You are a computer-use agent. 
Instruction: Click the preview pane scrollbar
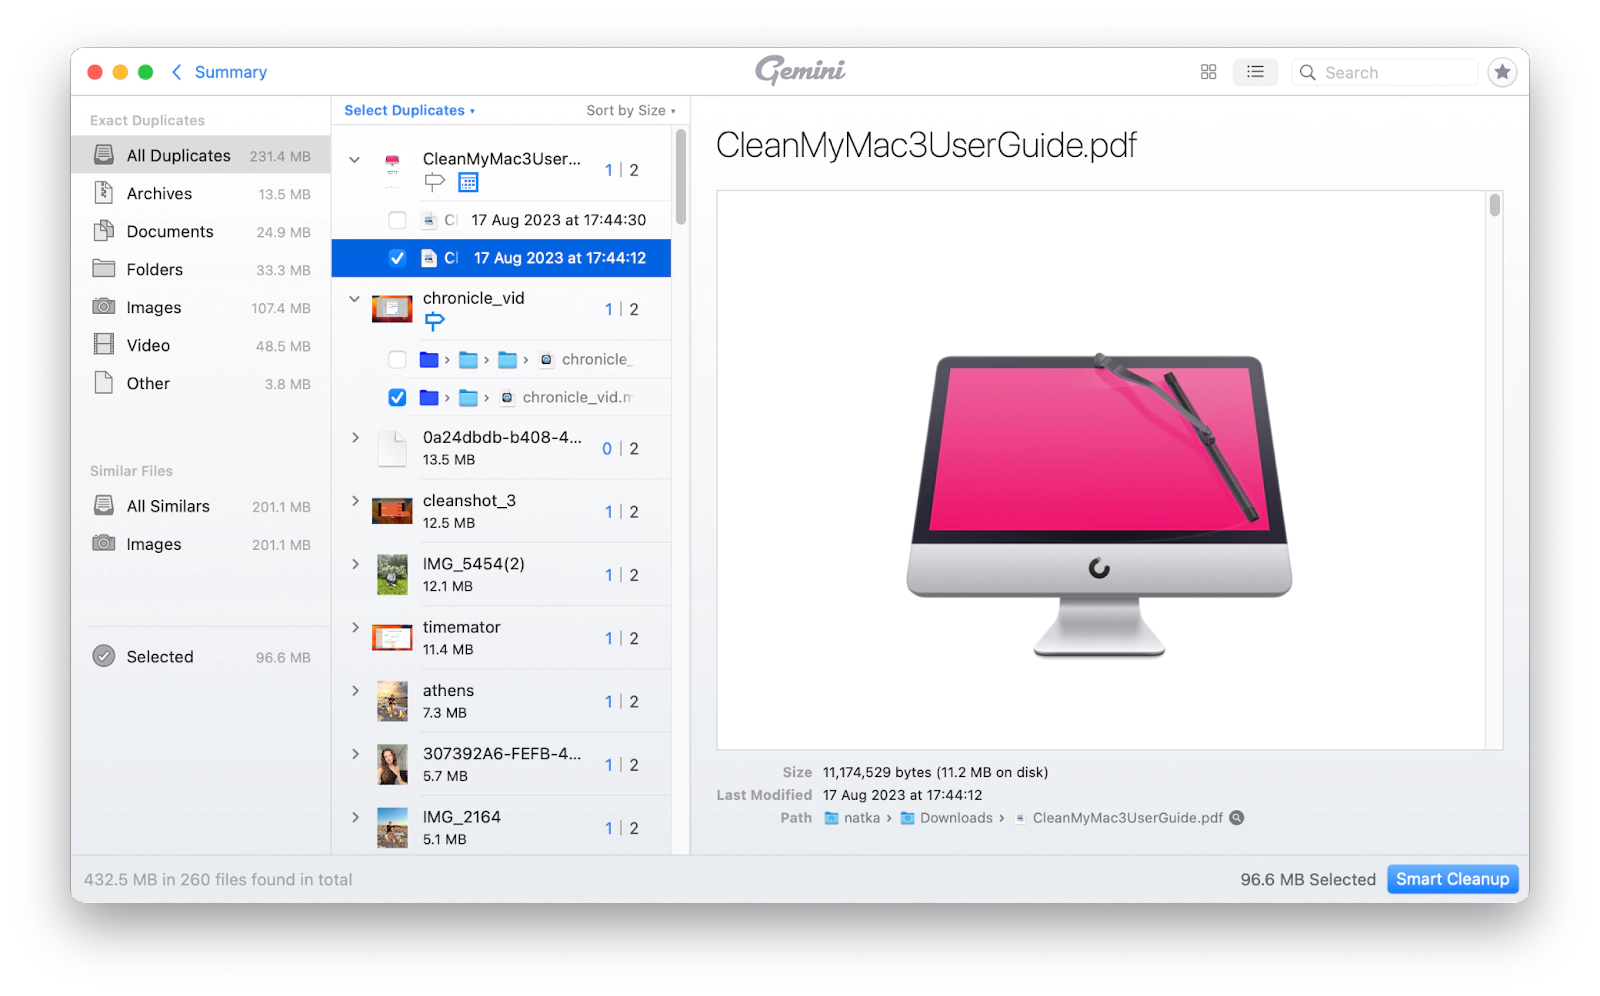1494,205
